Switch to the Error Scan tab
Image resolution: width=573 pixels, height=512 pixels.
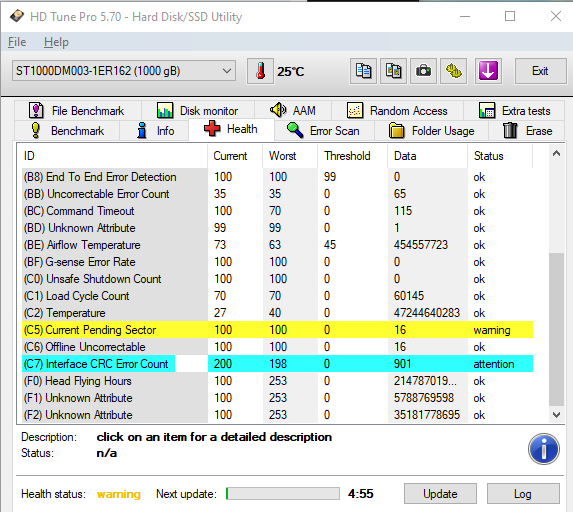point(324,130)
